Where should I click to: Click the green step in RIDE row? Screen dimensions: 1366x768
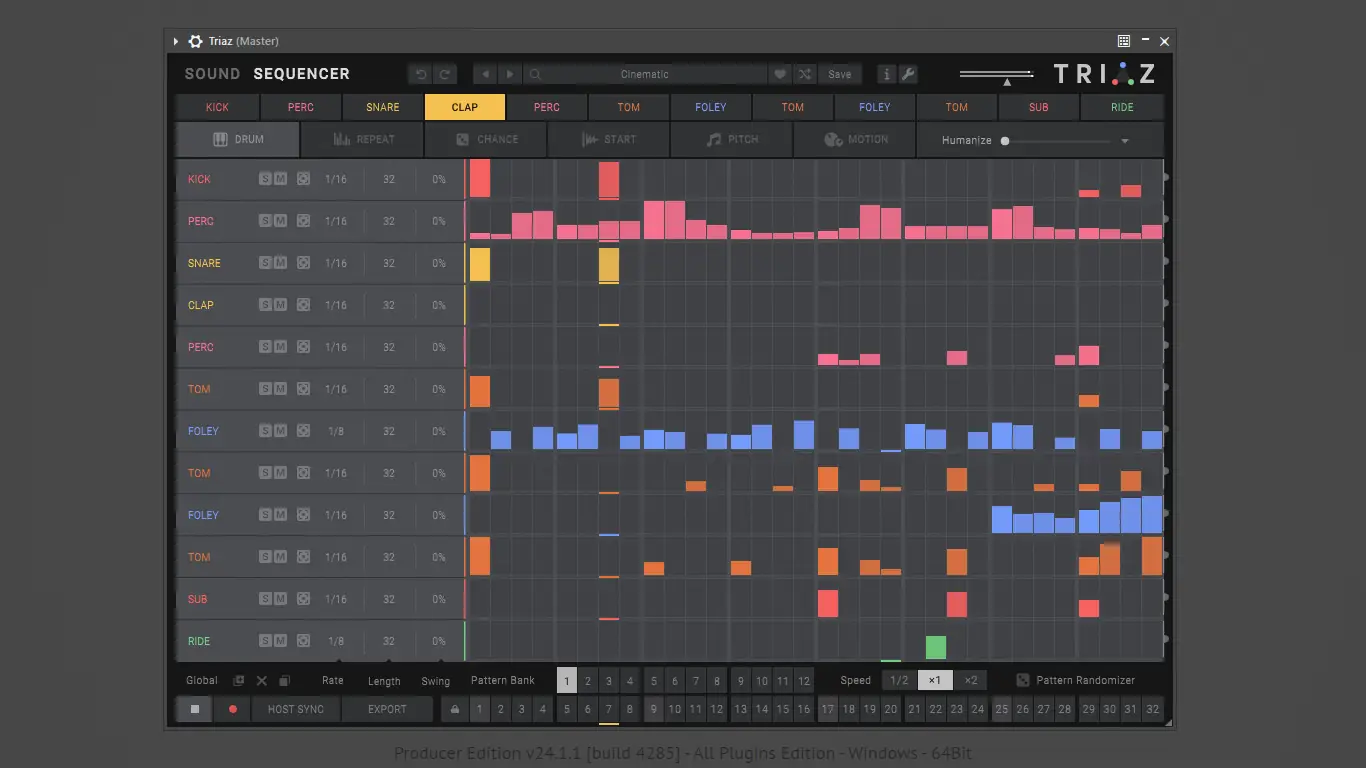tap(936, 647)
